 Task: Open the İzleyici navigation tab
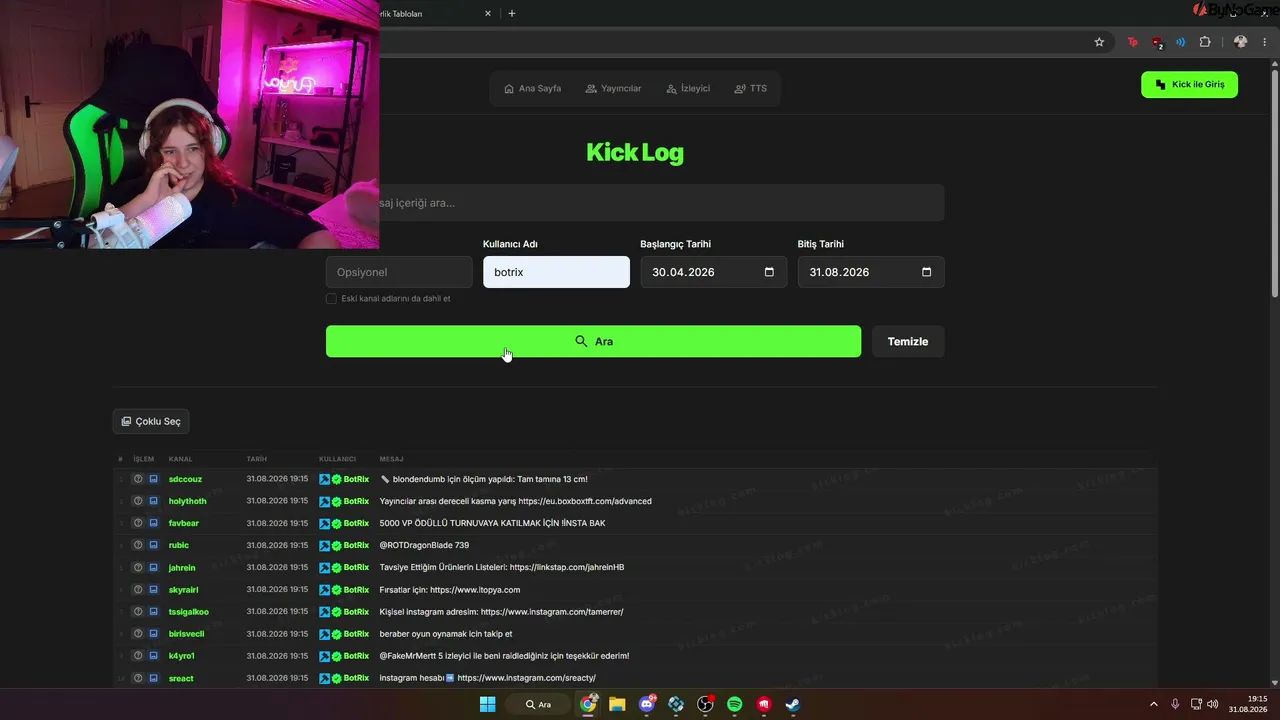pyautogui.click(x=688, y=88)
